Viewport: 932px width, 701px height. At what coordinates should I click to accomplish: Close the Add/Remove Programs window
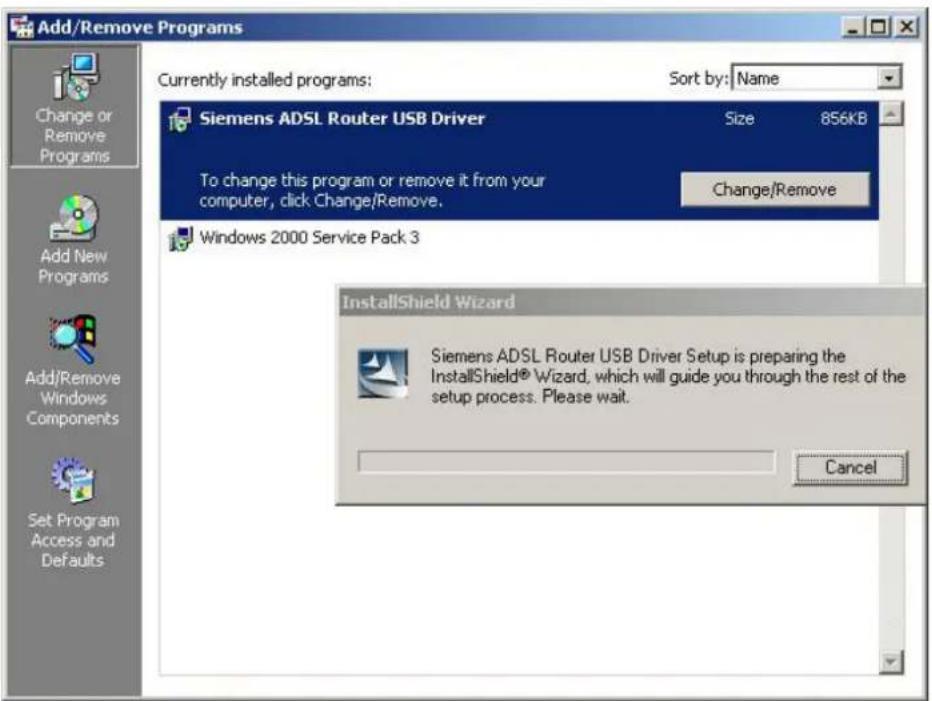pyautogui.click(x=906, y=27)
